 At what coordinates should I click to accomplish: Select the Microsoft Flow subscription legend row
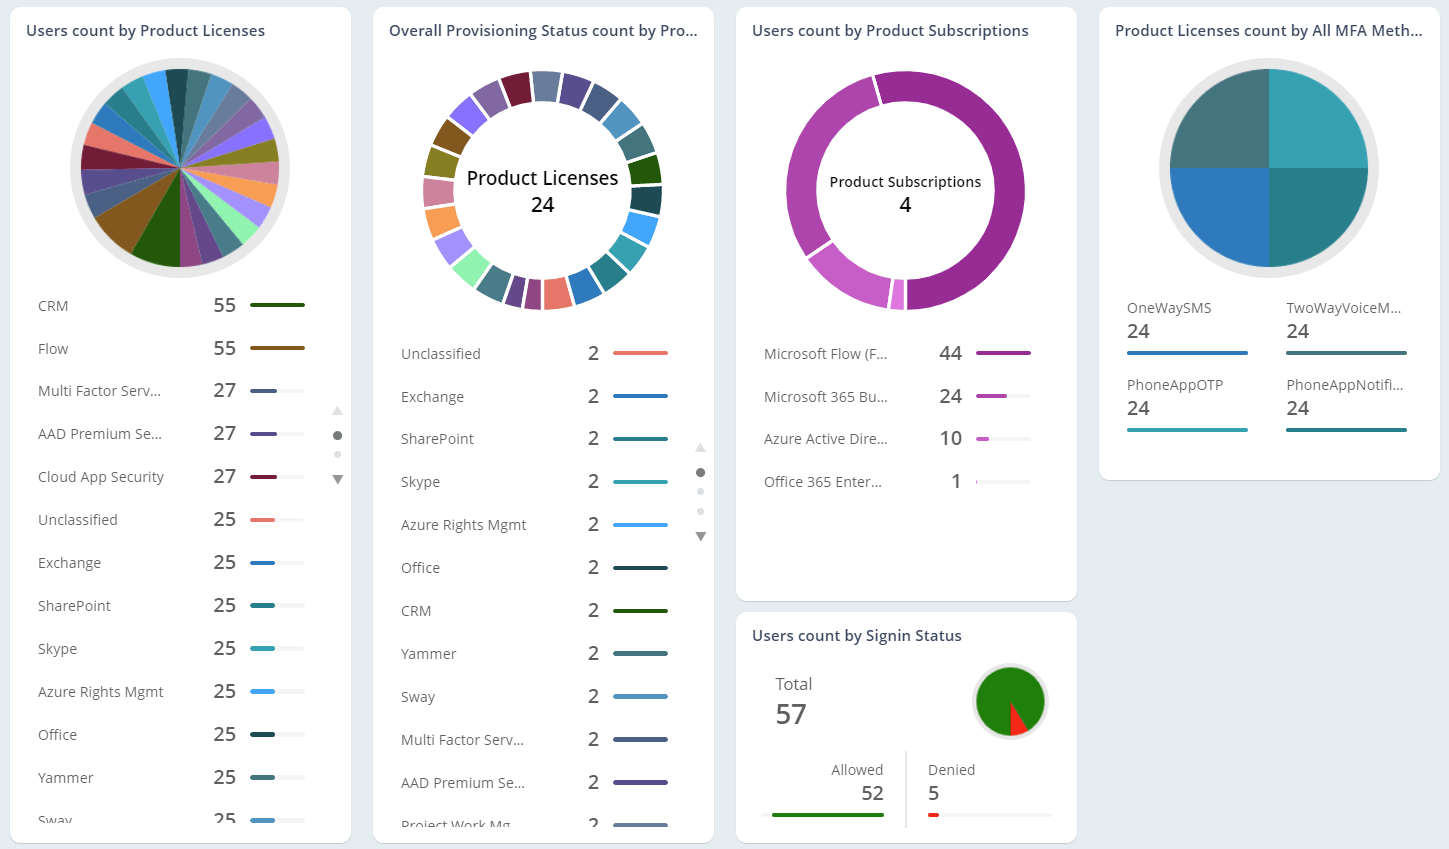895,354
